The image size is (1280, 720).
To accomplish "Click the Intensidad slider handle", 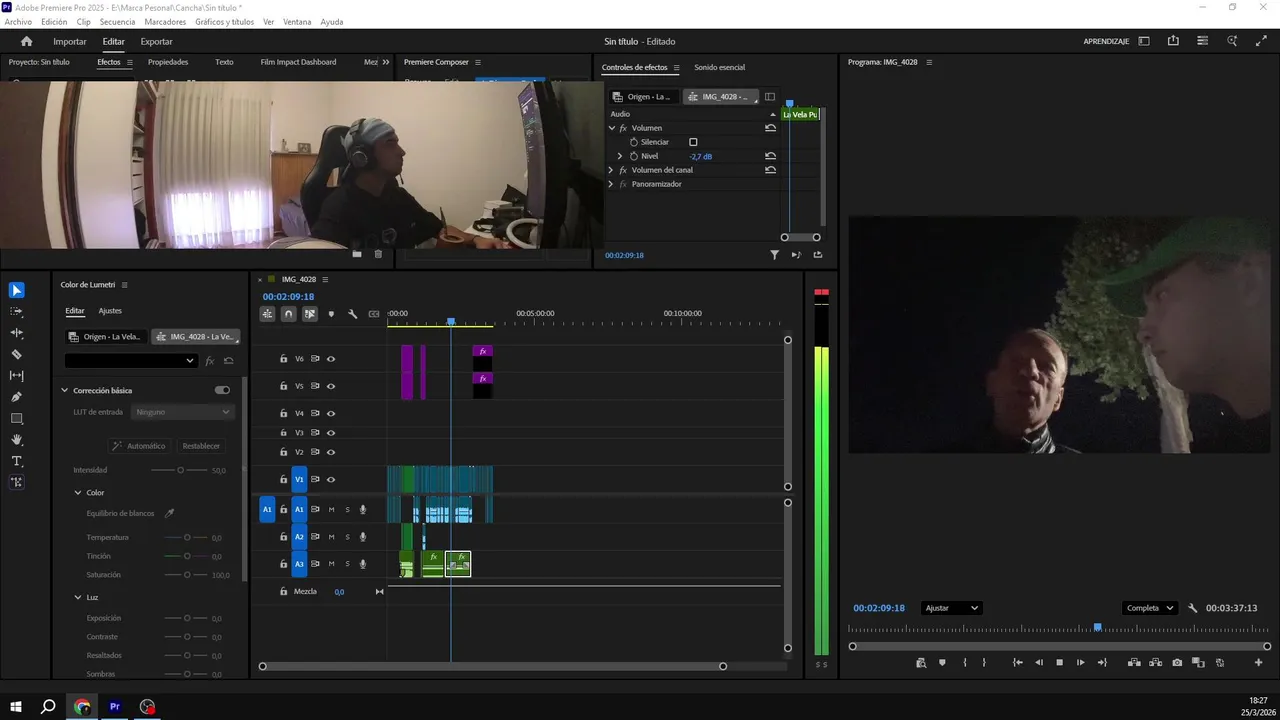I will (180, 470).
